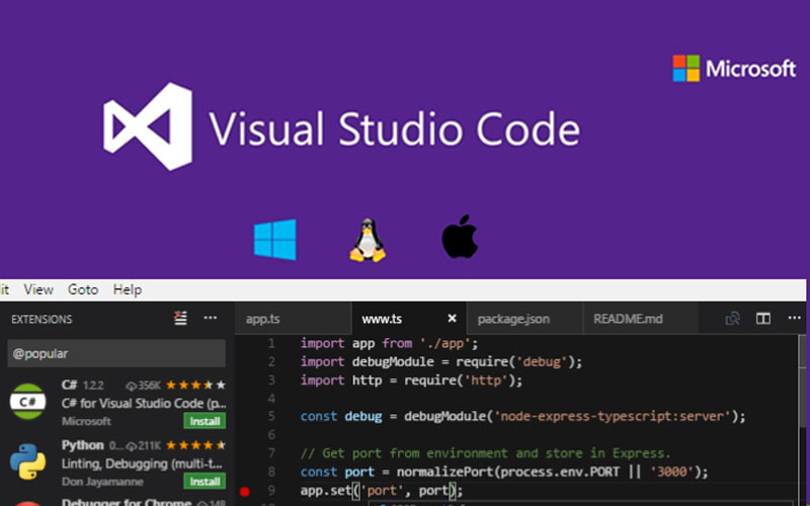Open Extensions panel more actions ellipsis
Screen dimensions: 810x506
pyautogui.click(x=210, y=318)
